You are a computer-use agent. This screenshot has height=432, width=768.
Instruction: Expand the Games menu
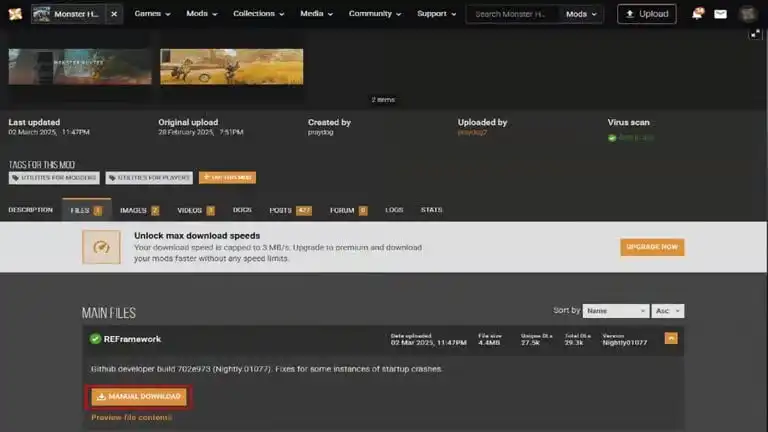[152, 14]
